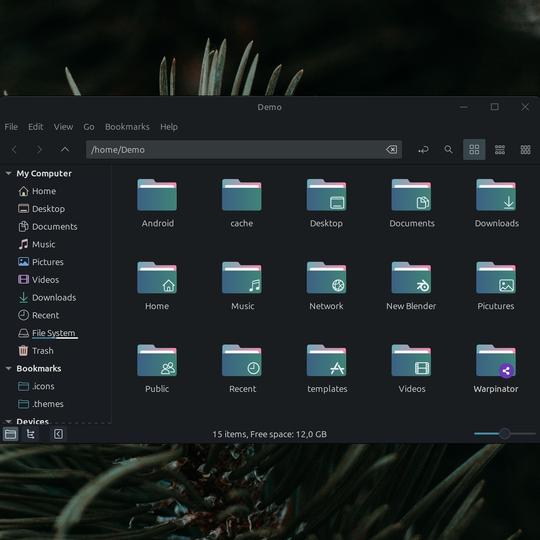Select Desktop in the sidebar
Viewport: 540px width, 540px height.
pyautogui.click(x=41, y=209)
